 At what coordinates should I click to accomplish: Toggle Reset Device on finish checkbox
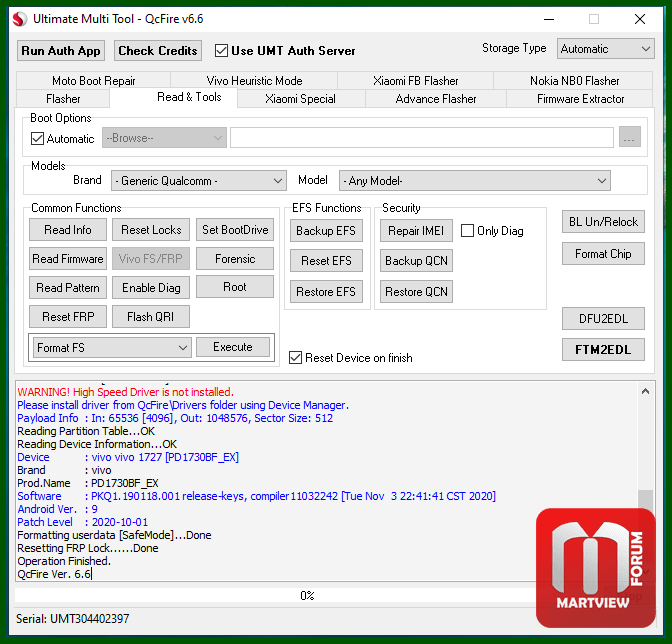(295, 357)
